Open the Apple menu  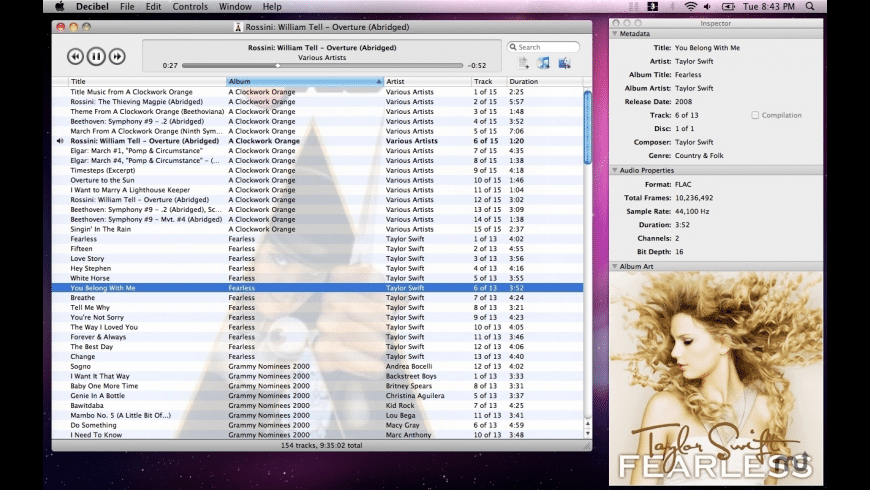tap(59, 7)
